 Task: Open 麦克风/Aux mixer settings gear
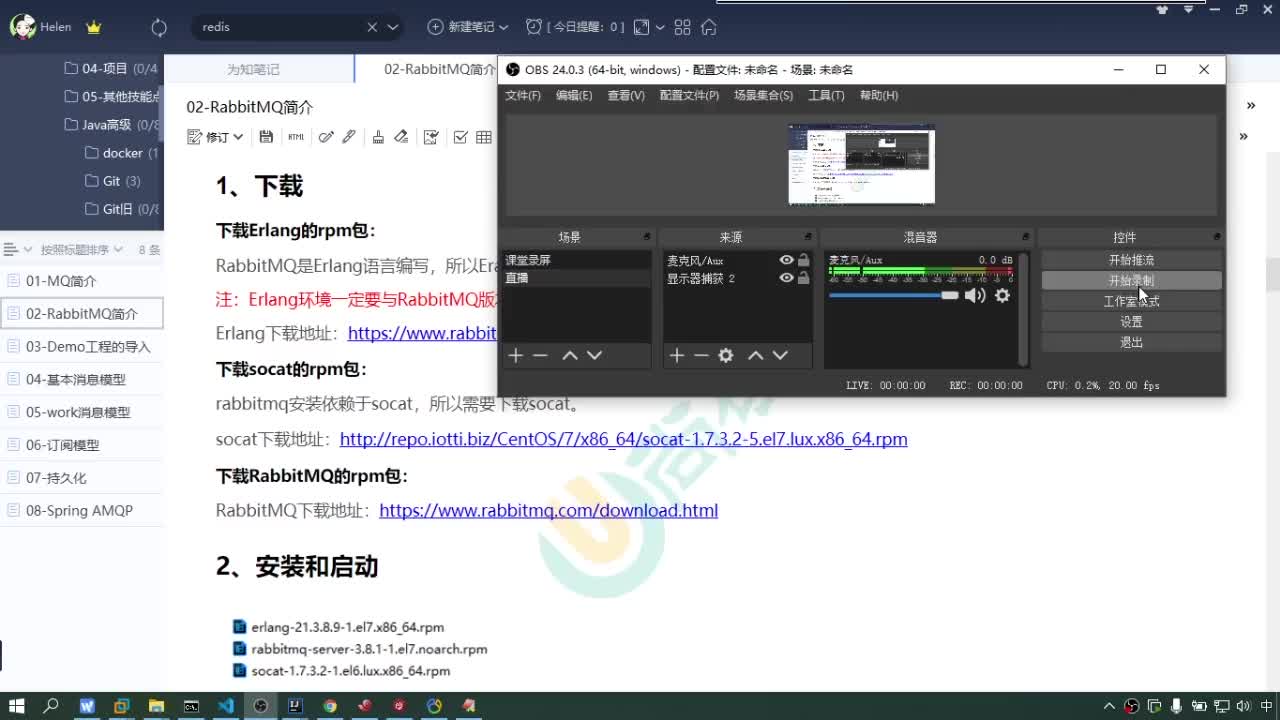click(x=1002, y=295)
